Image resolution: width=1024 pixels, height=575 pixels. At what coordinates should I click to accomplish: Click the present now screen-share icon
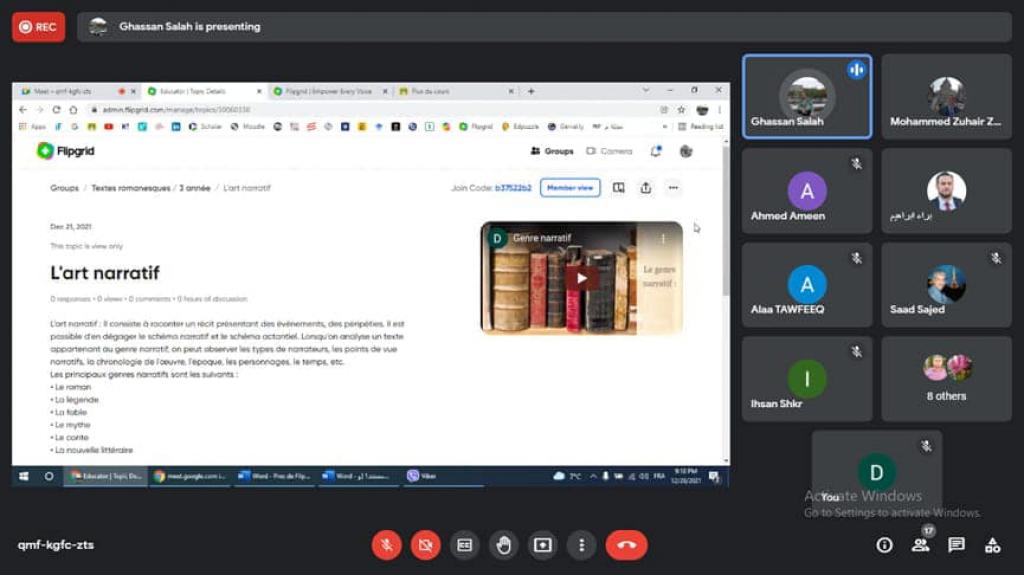542,545
